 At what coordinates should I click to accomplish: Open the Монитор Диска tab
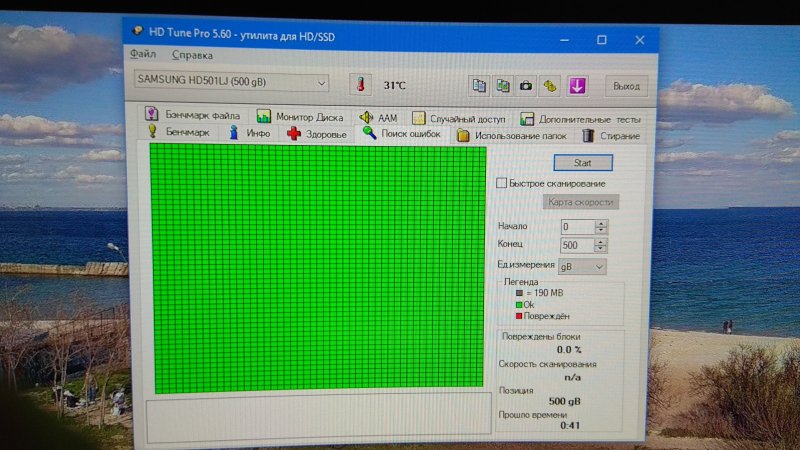point(300,117)
